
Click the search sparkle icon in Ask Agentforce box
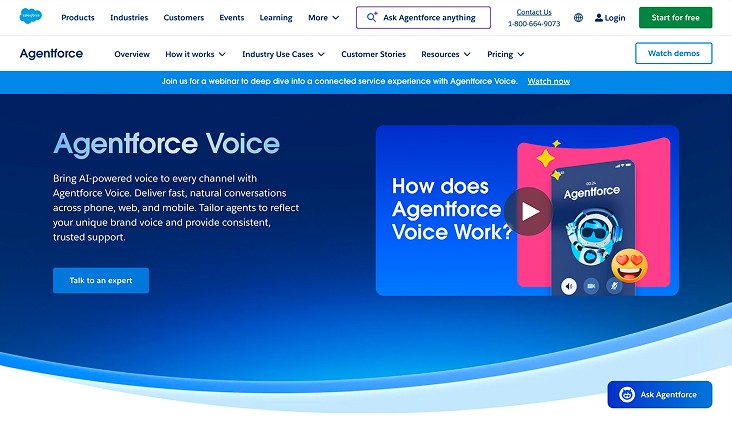372,17
